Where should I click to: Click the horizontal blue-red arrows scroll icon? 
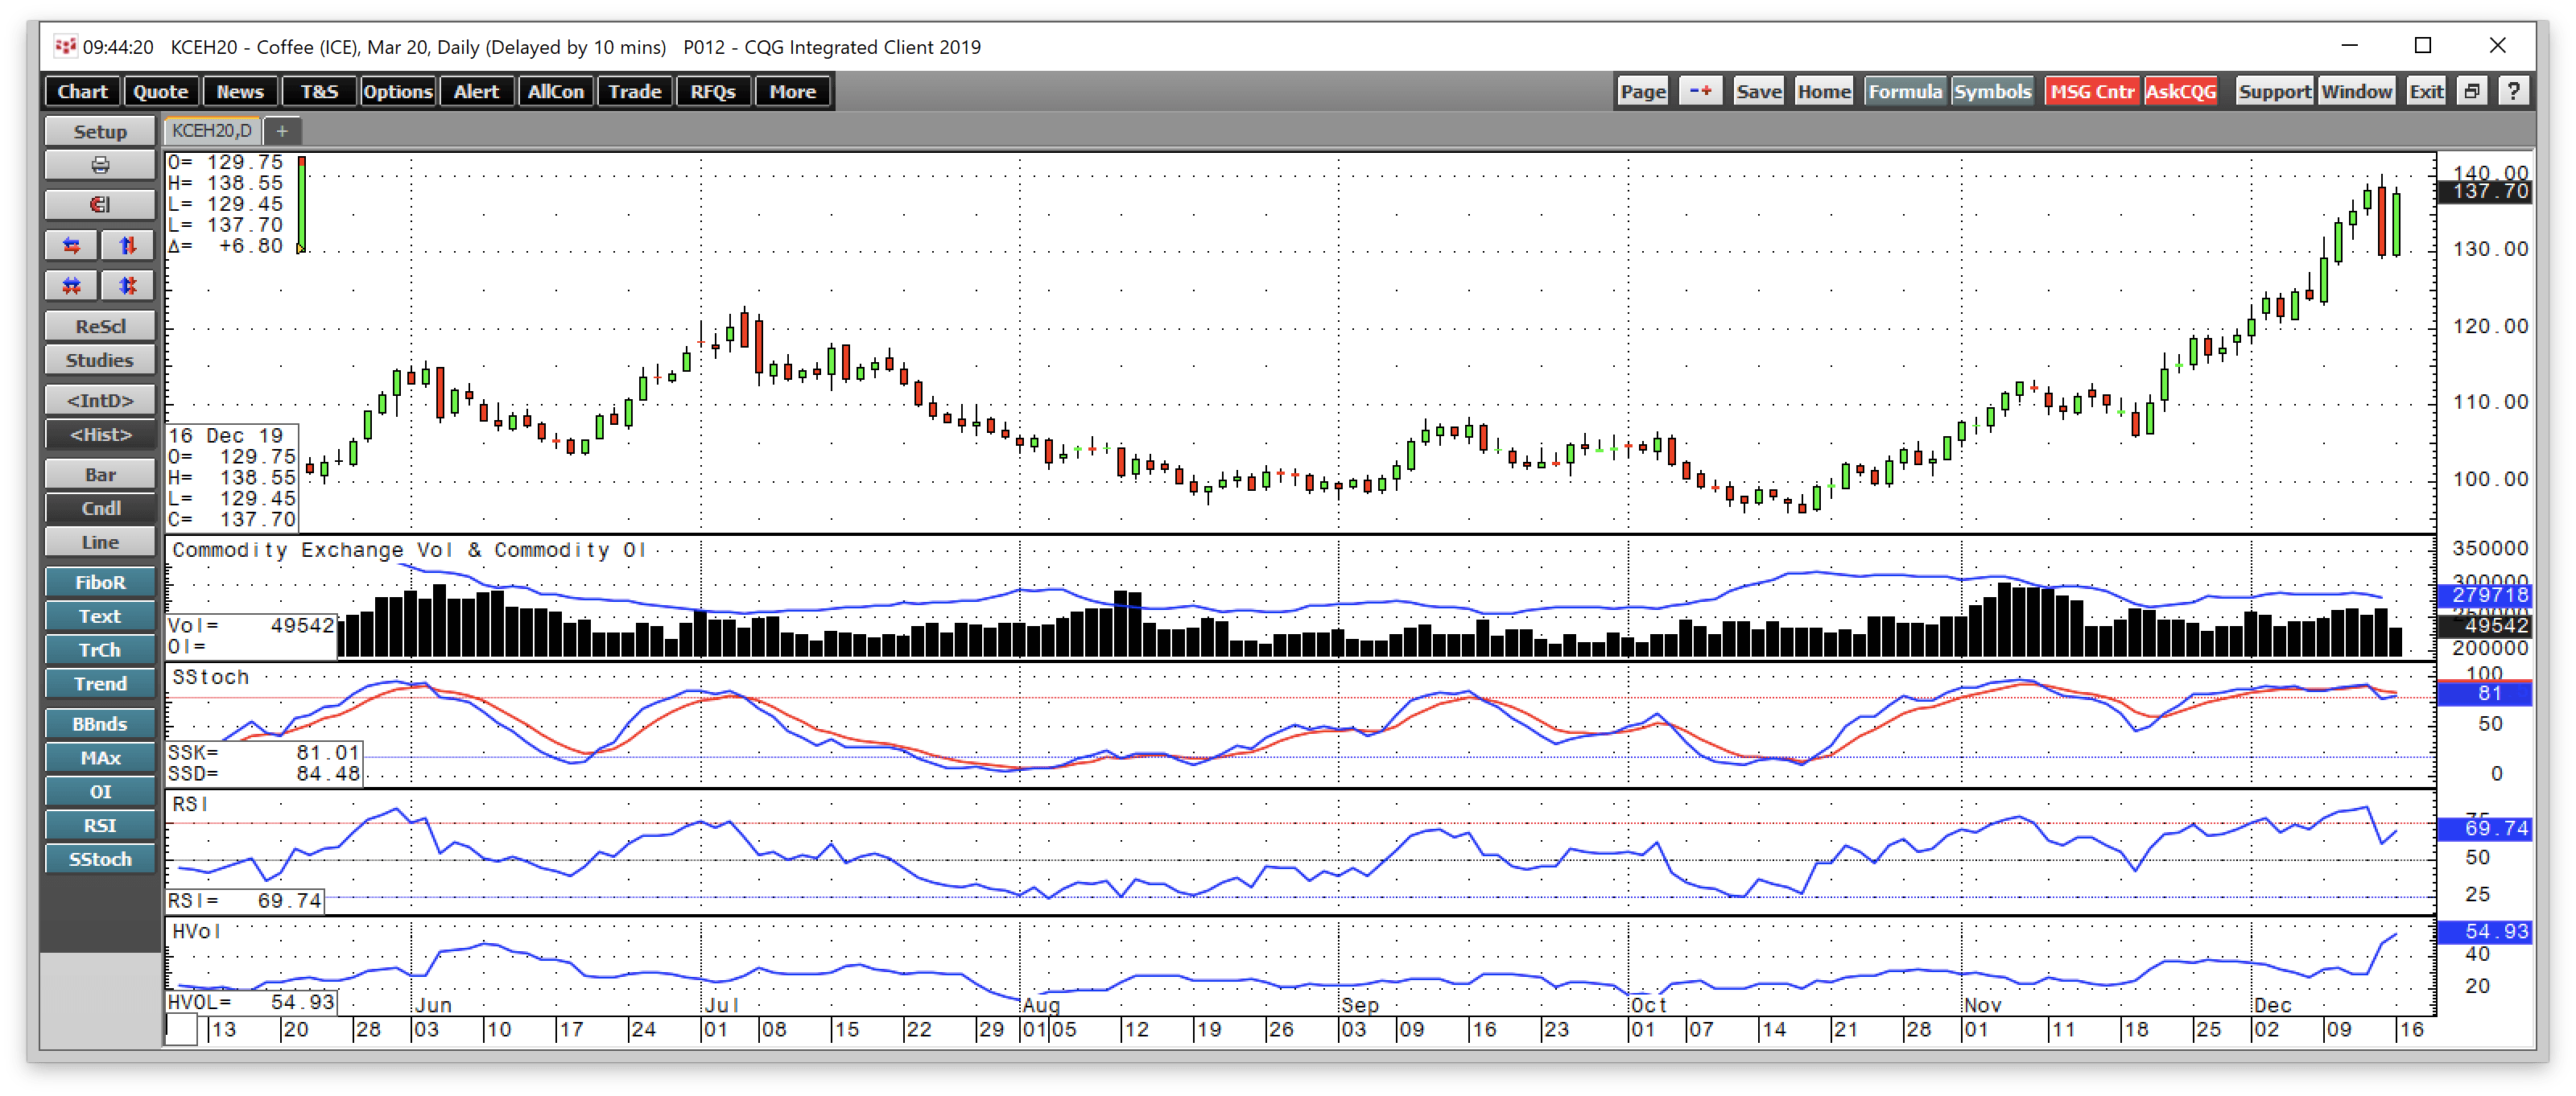pos(72,245)
